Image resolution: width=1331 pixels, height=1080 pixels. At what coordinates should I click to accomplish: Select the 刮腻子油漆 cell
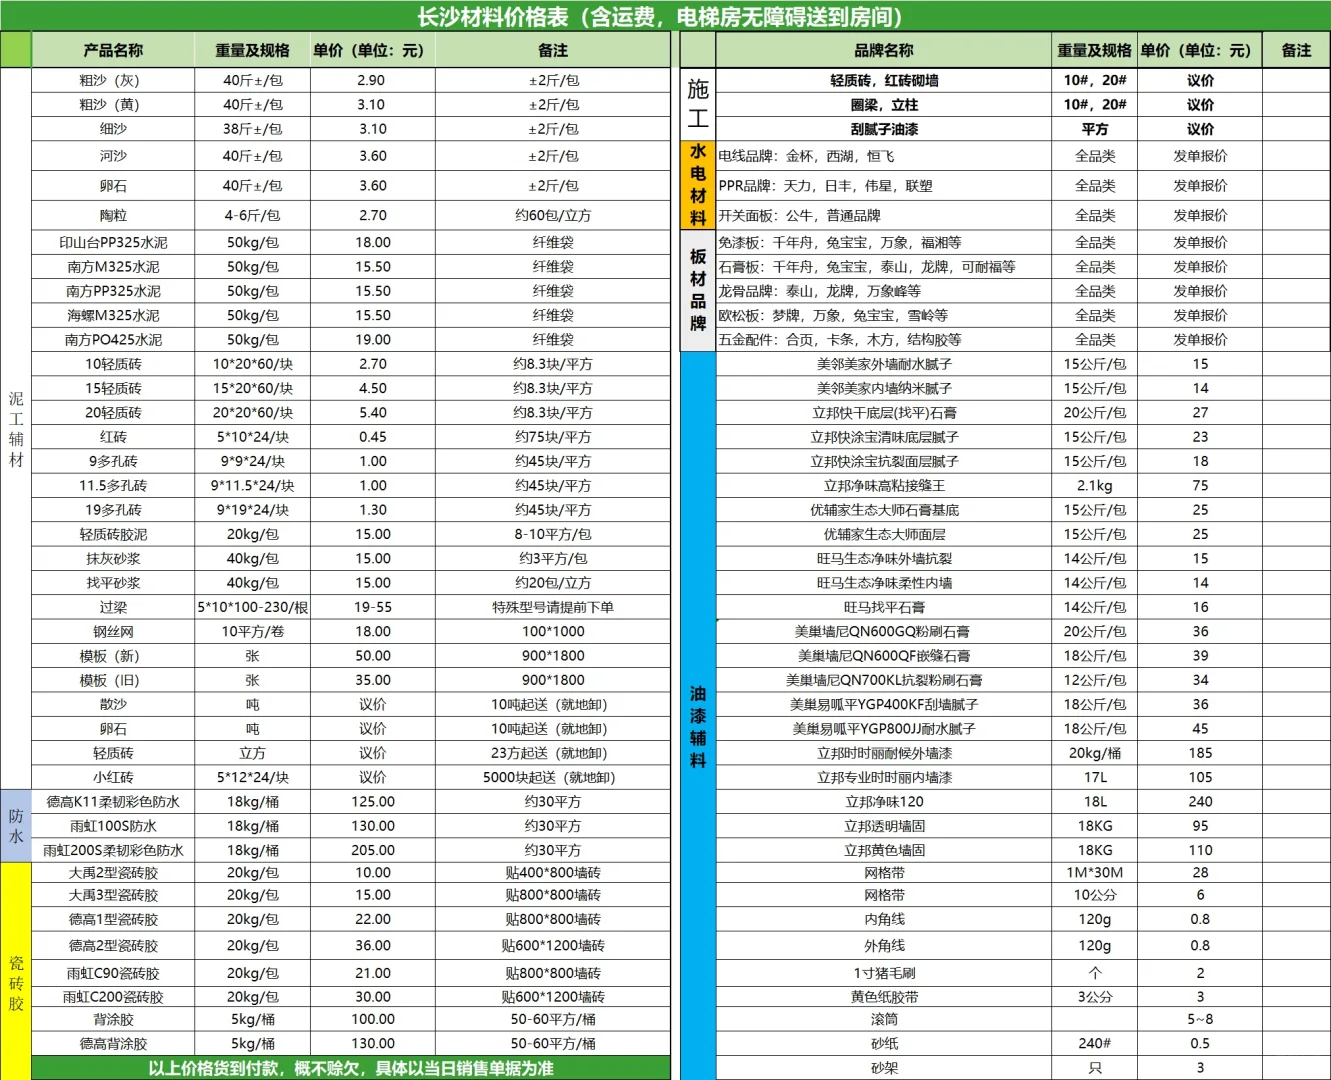tap(884, 129)
